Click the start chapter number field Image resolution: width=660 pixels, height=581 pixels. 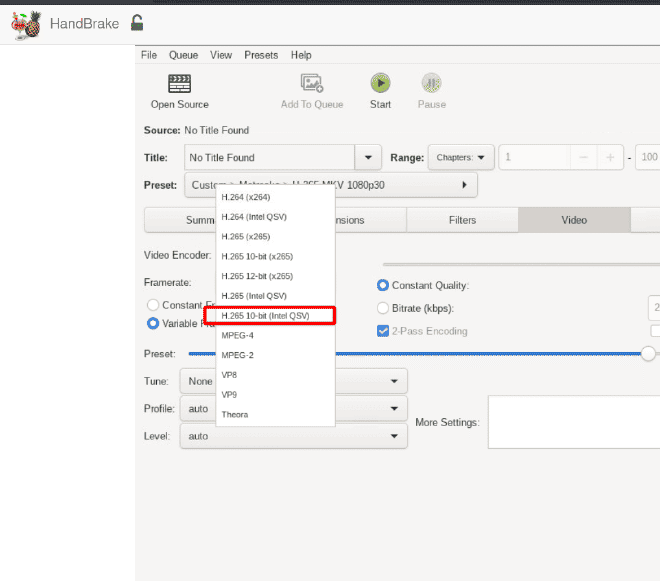535,157
